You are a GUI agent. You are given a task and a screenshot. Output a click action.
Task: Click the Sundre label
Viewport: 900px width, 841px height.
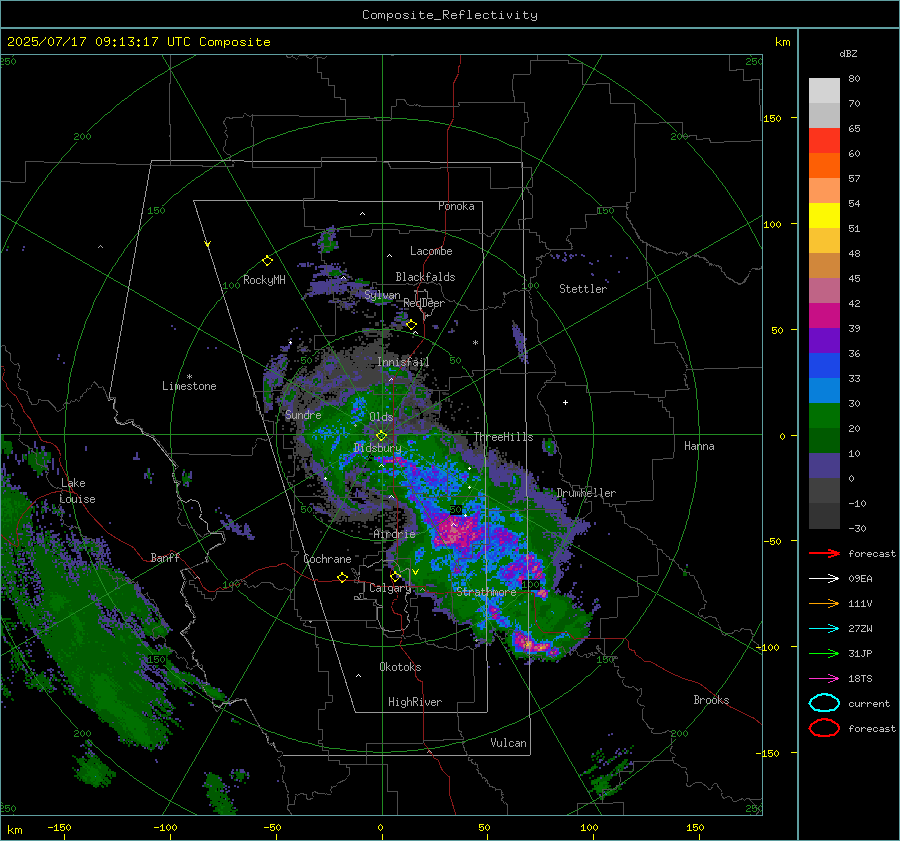pos(303,414)
